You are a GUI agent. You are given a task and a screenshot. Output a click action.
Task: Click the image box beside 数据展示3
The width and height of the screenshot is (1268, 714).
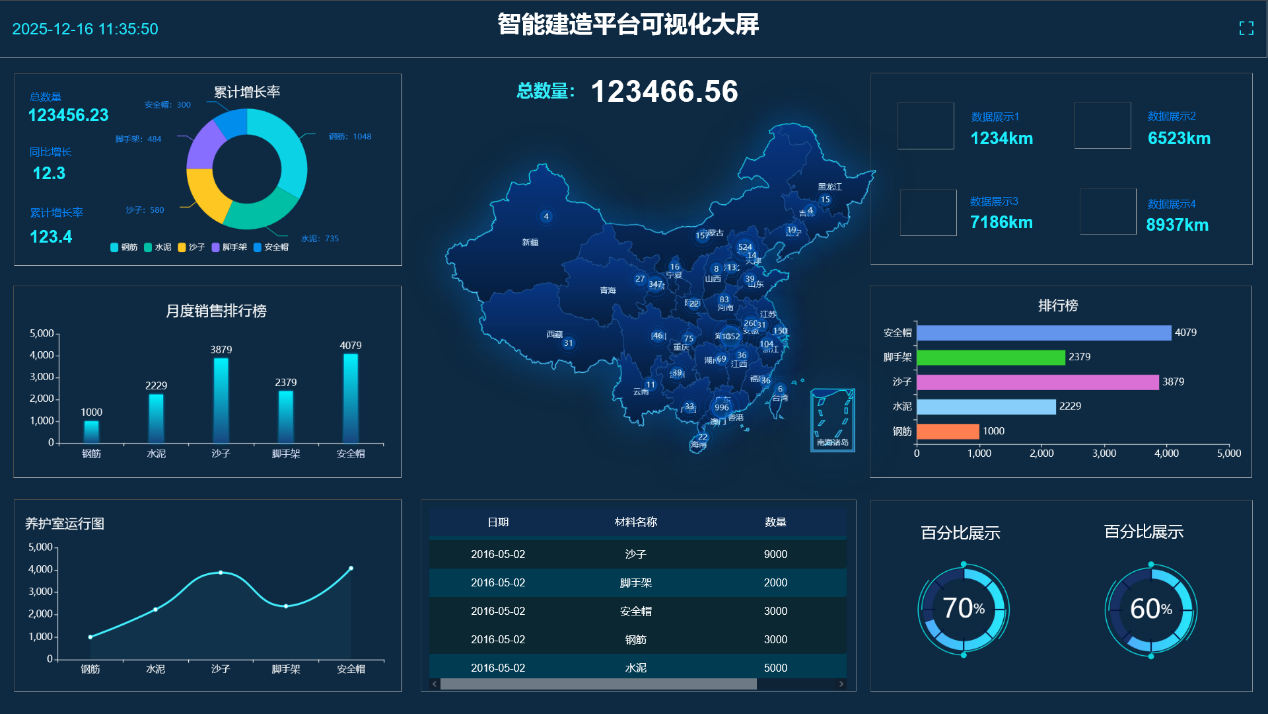(928, 212)
